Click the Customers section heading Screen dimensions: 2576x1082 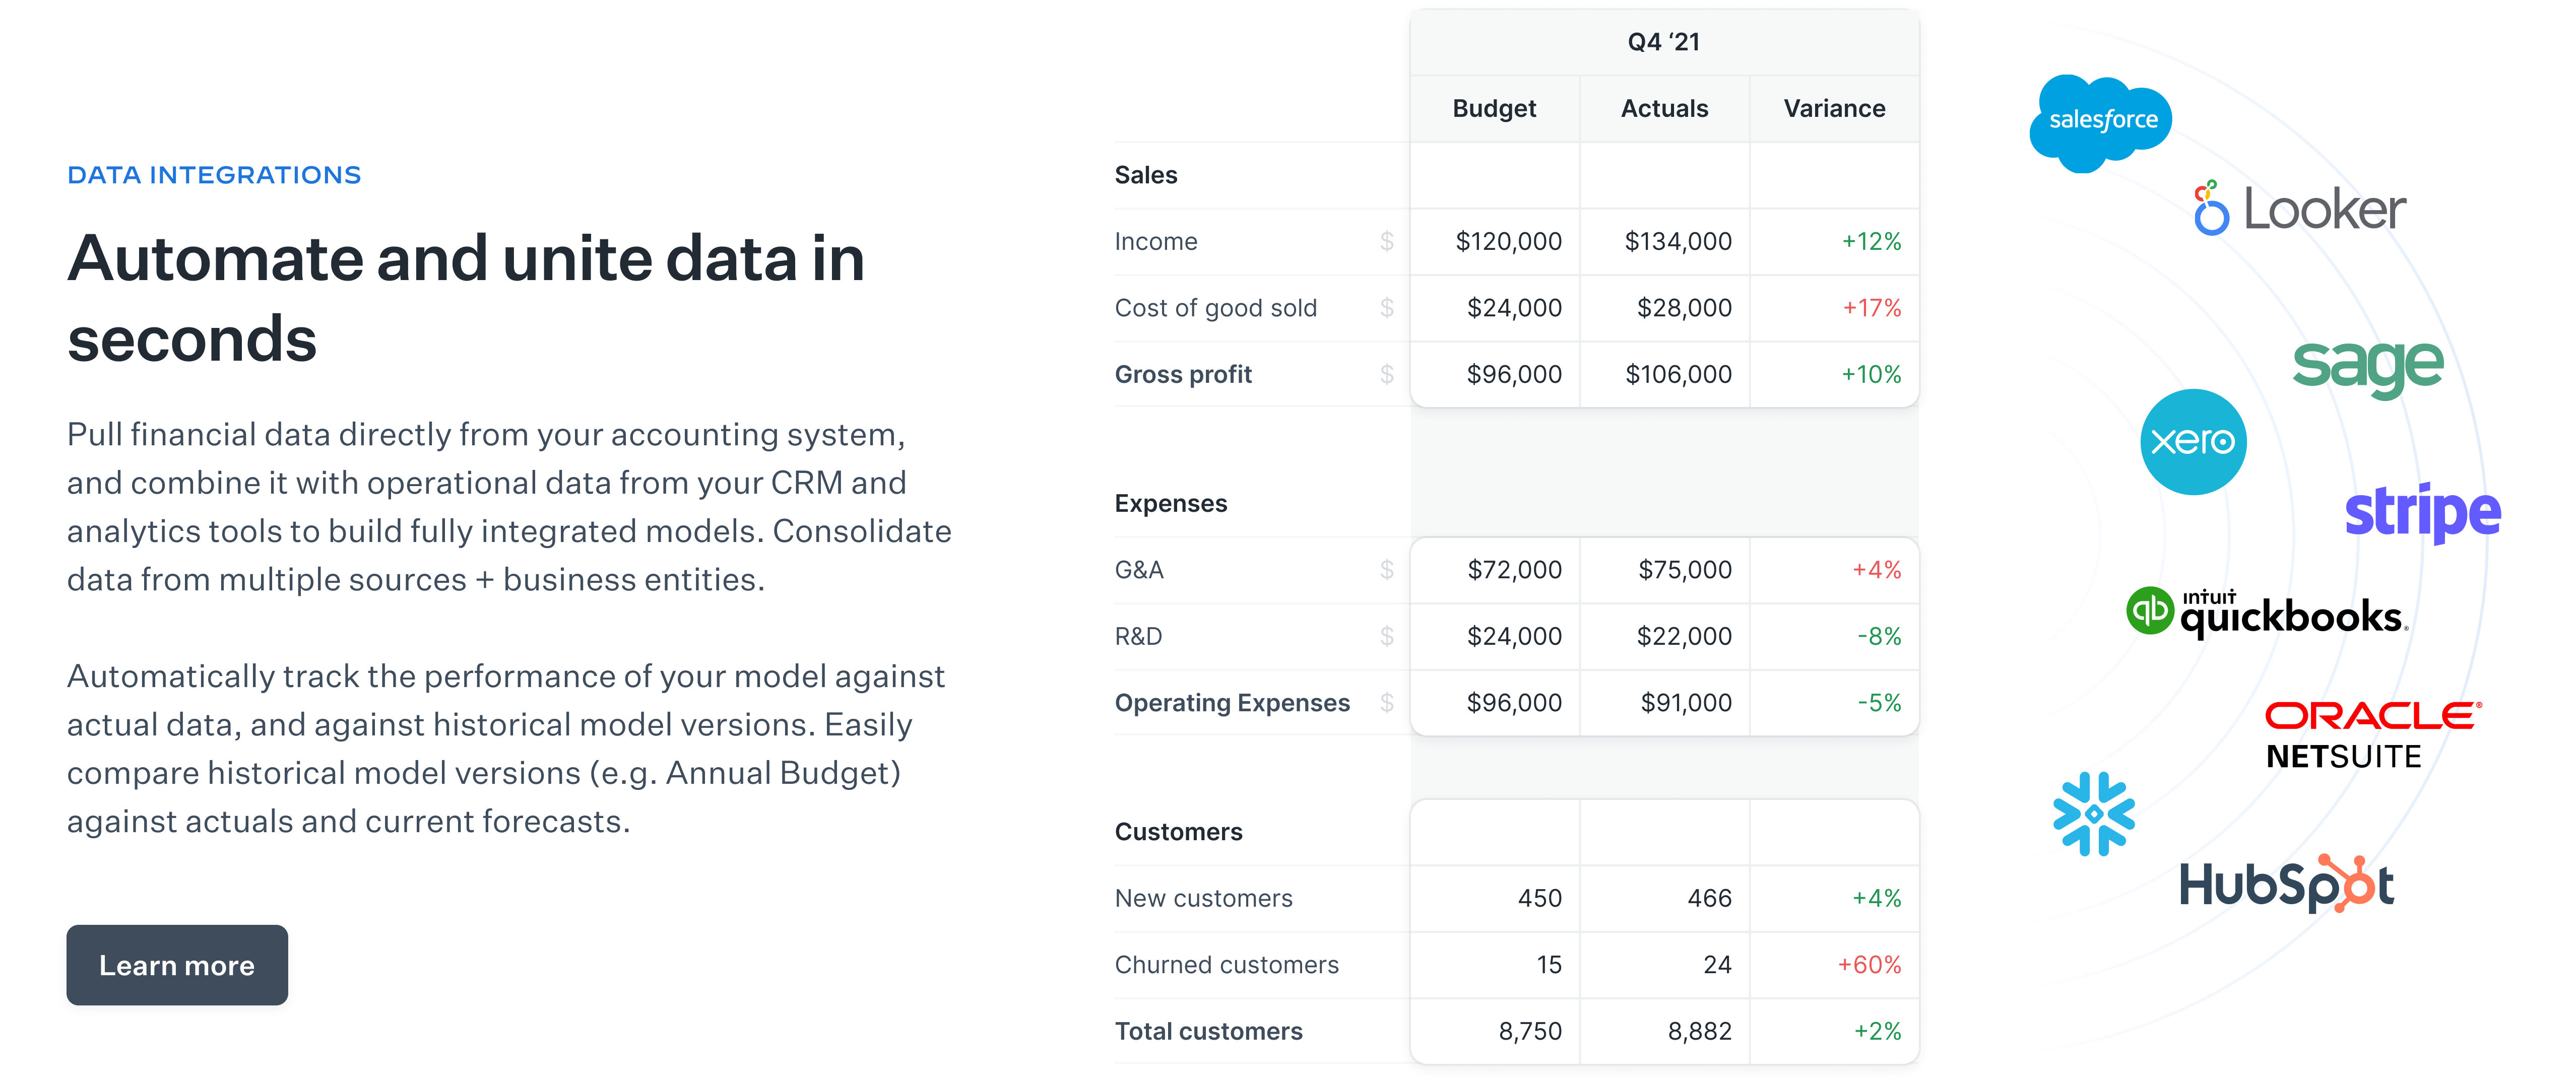(x=1178, y=832)
